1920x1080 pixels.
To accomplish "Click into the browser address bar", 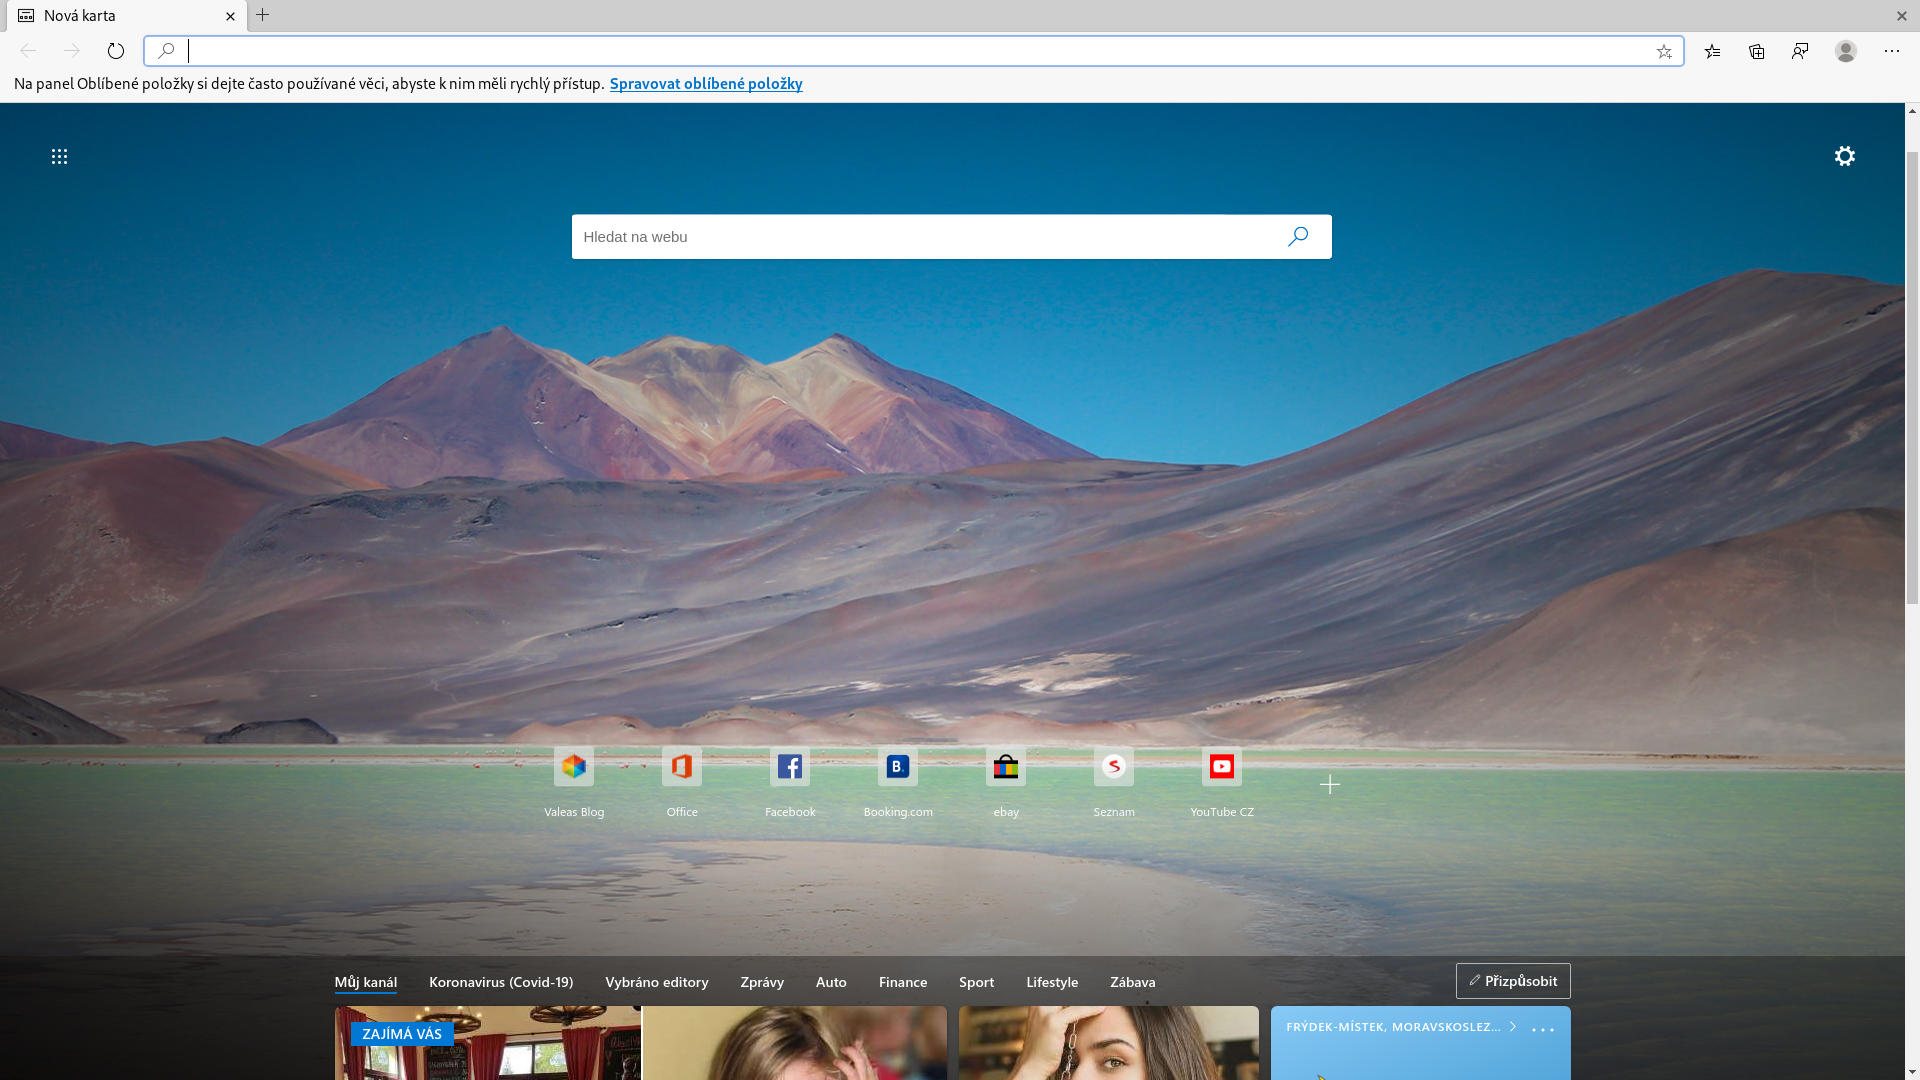I will [915, 51].
